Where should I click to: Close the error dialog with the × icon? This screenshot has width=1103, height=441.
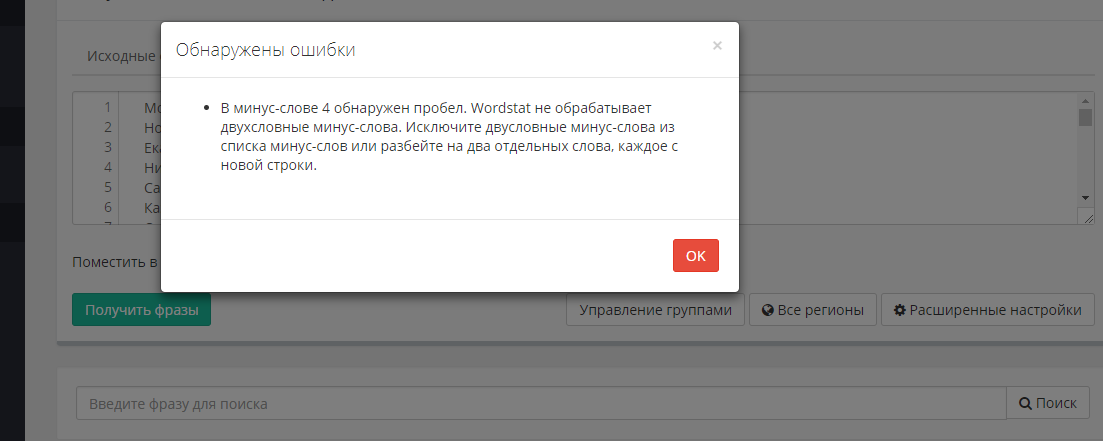(717, 46)
